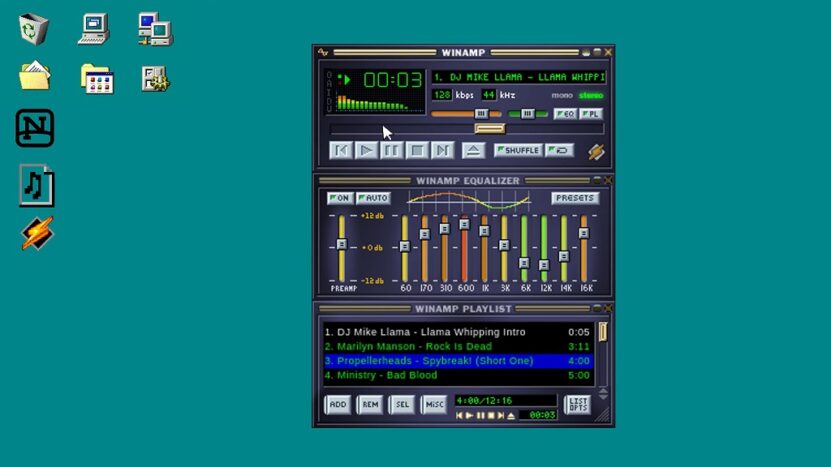Click the 12K band slider handle
831x467 pixels.
[544, 265]
